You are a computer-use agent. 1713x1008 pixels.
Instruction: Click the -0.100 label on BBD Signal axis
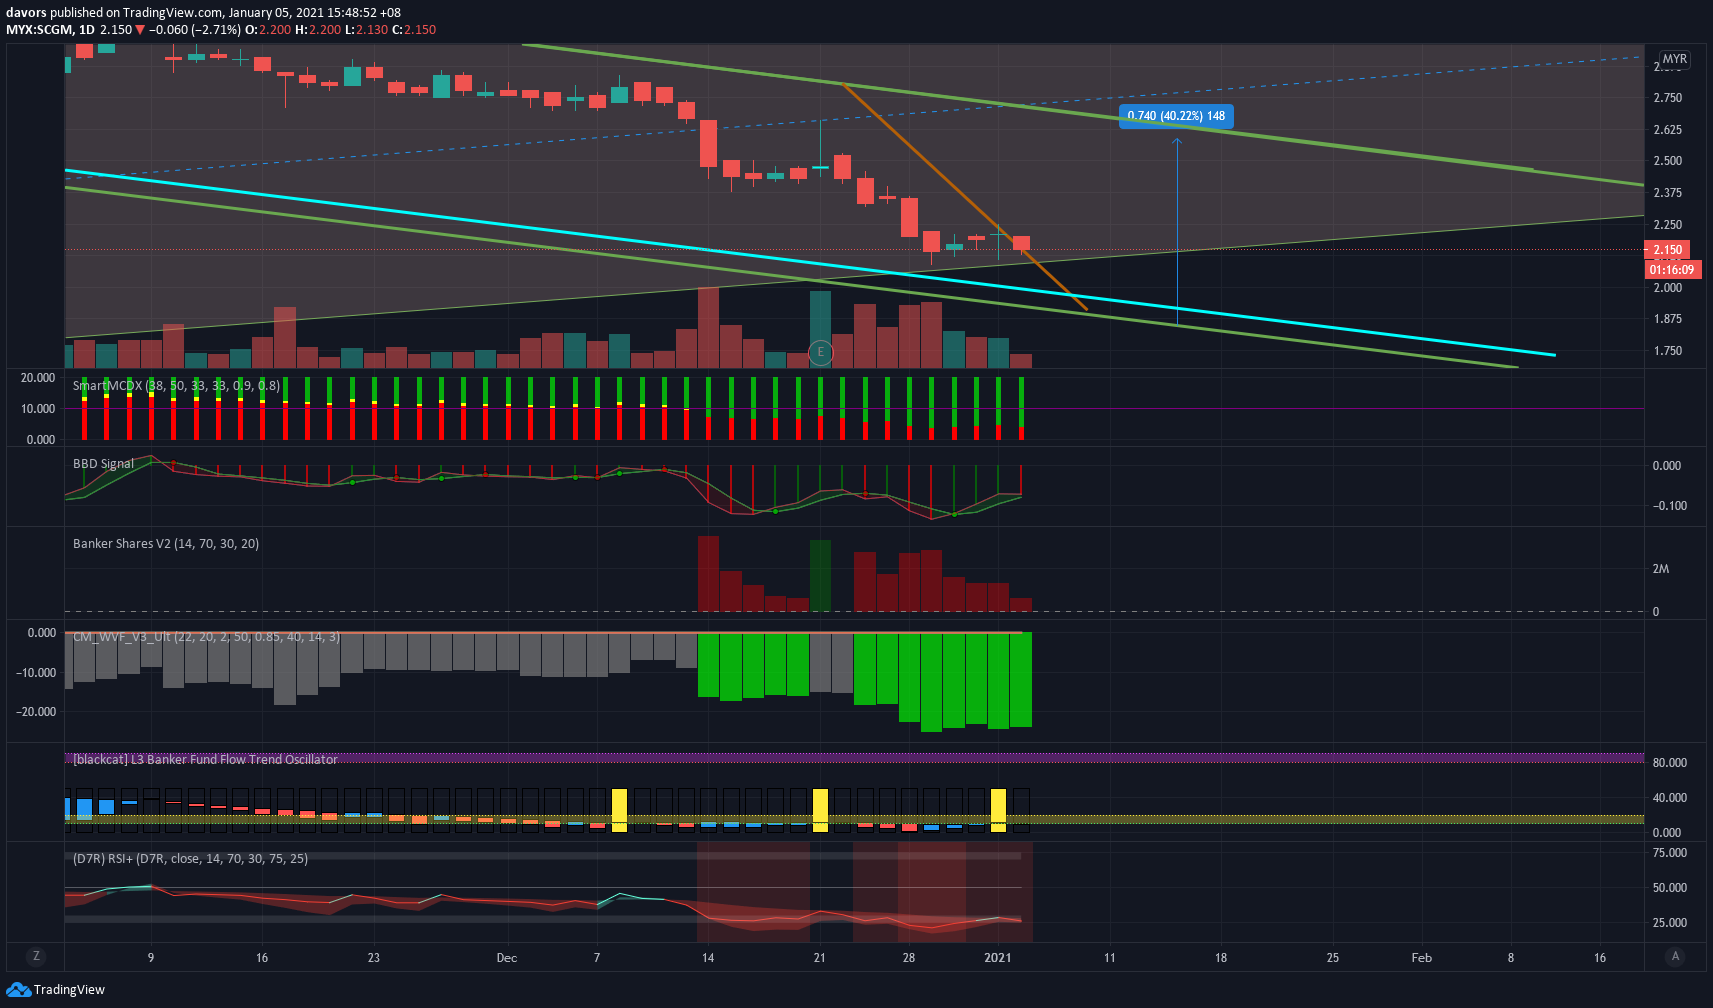(x=1668, y=506)
